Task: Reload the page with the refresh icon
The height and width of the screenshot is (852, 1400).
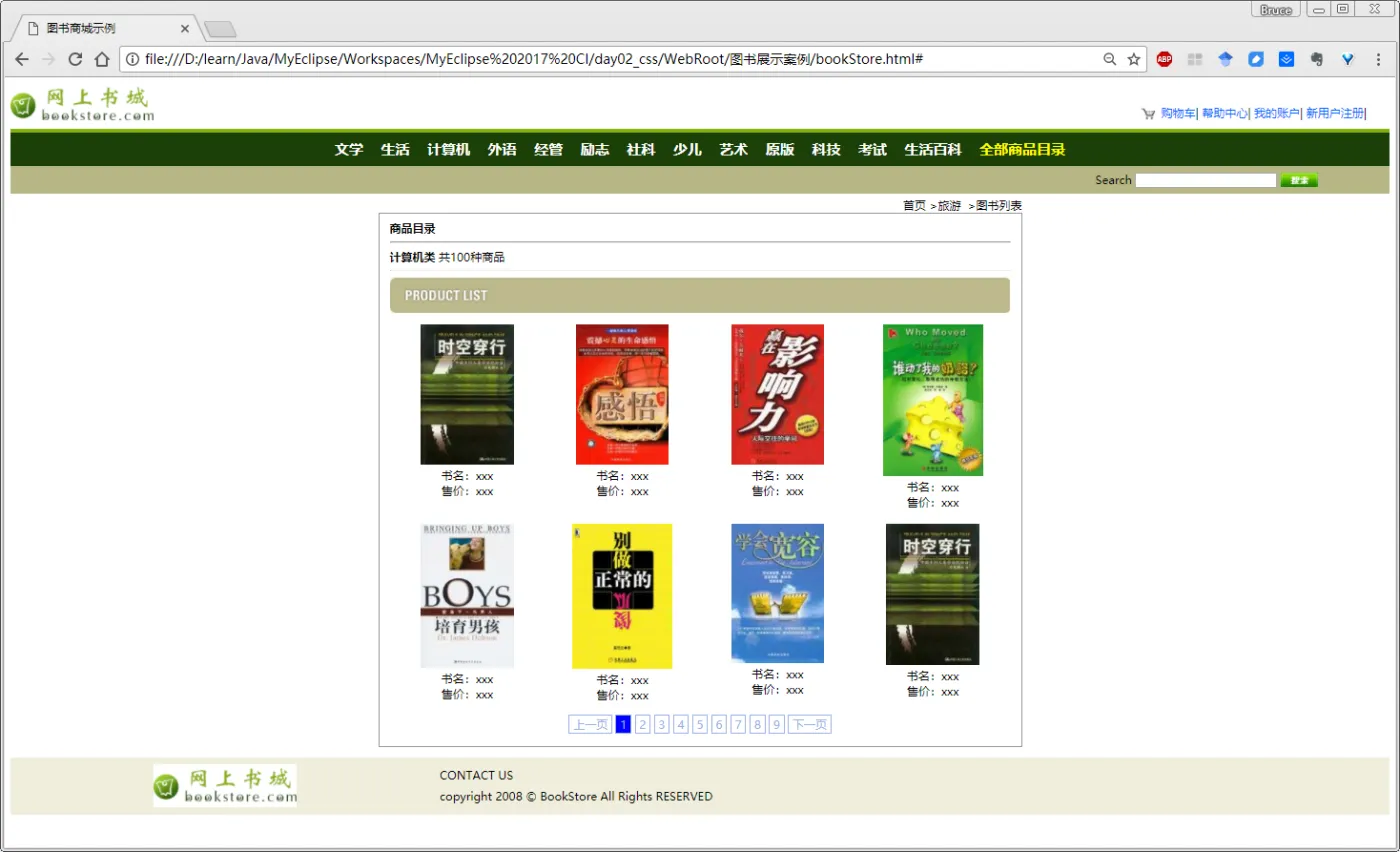Action: pos(75,59)
